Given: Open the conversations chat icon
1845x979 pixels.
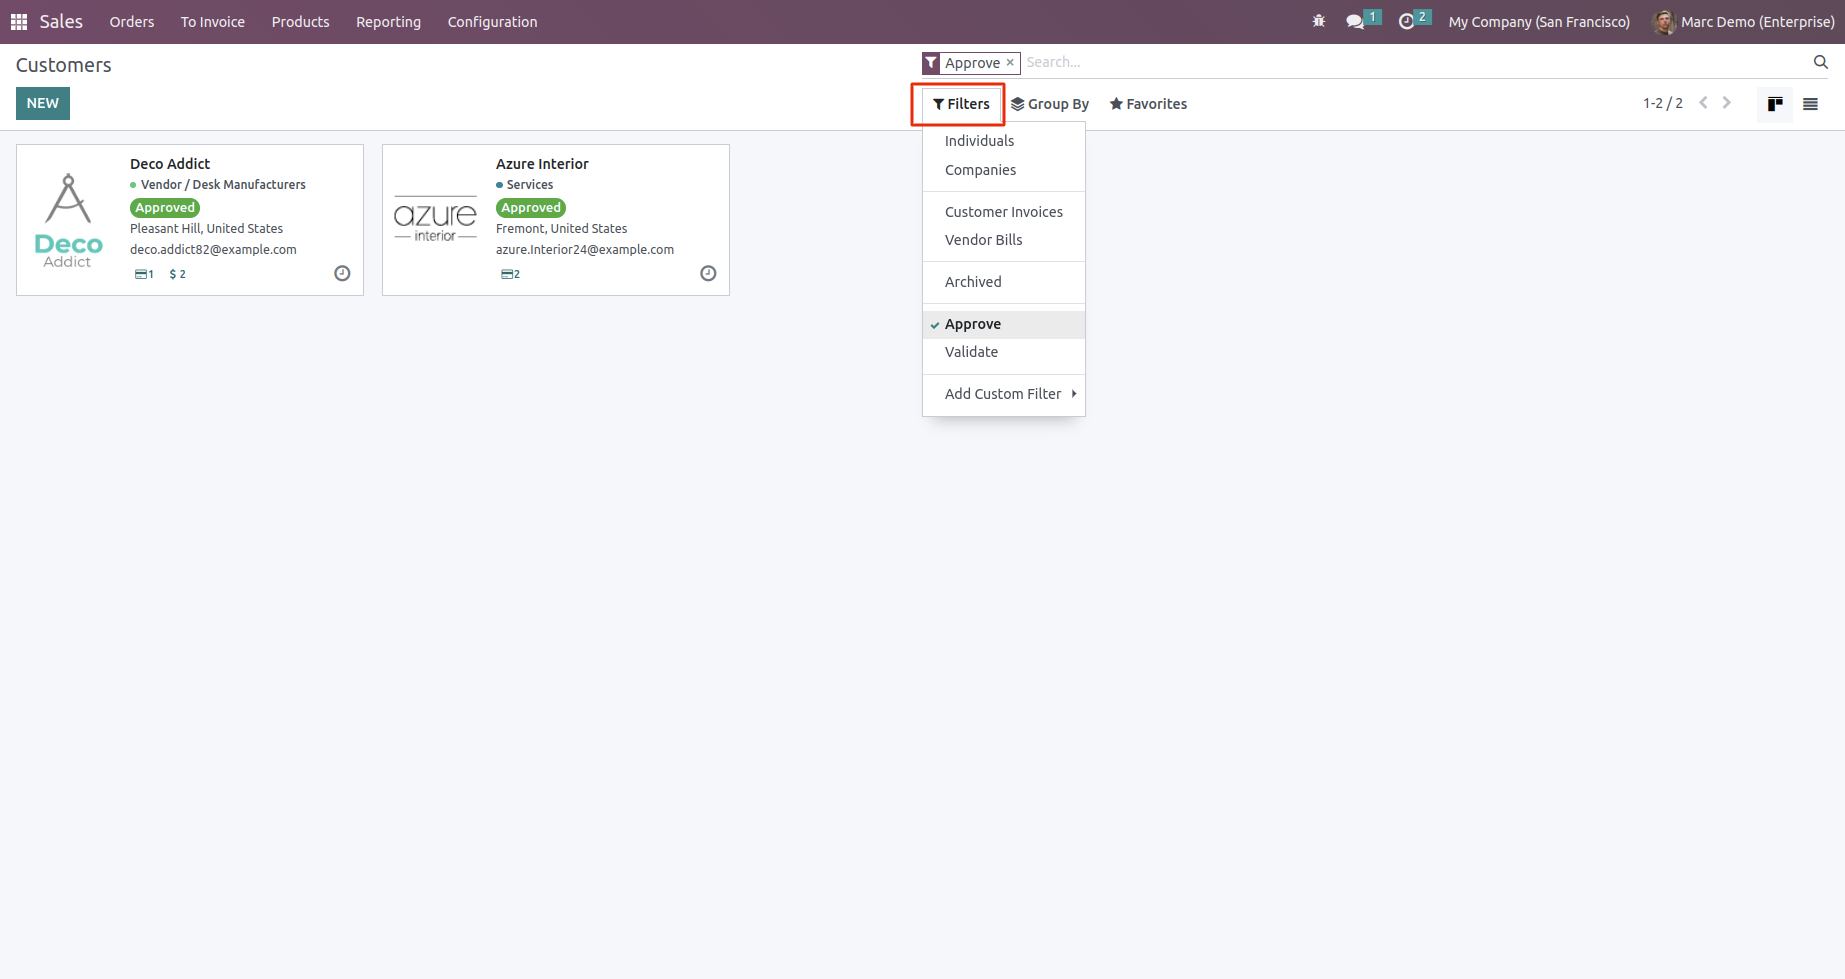Looking at the screenshot, I should tap(1355, 21).
